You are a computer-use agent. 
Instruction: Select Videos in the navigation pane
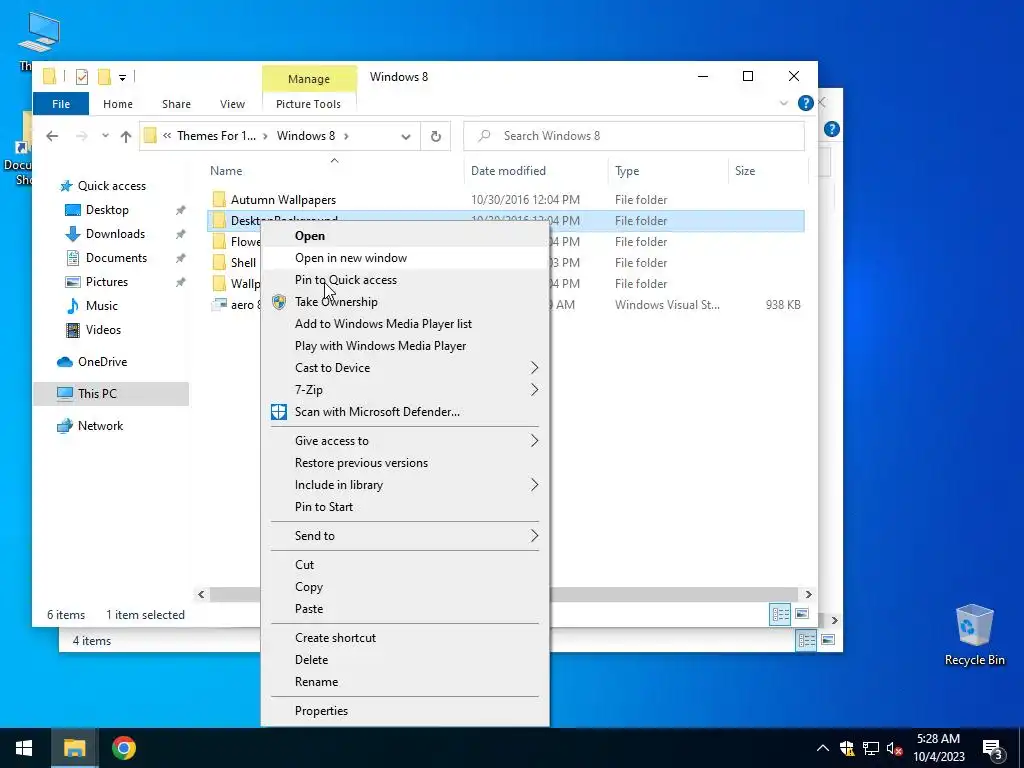103,330
